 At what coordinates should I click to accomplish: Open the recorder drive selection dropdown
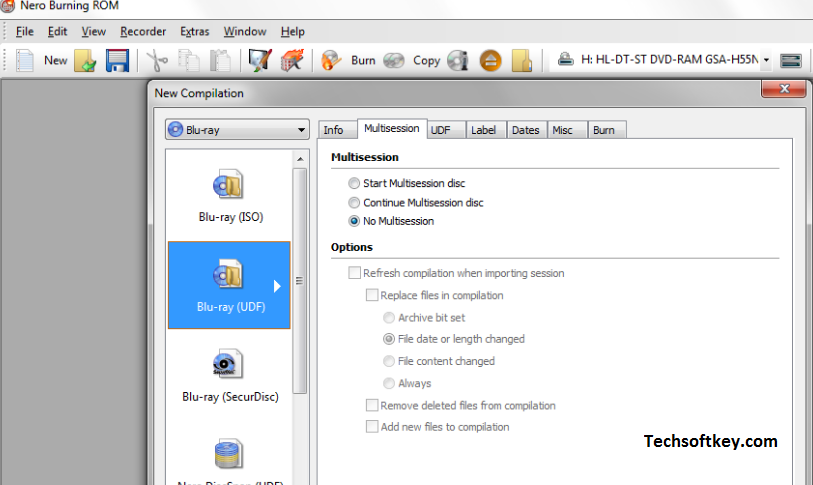tap(766, 60)
